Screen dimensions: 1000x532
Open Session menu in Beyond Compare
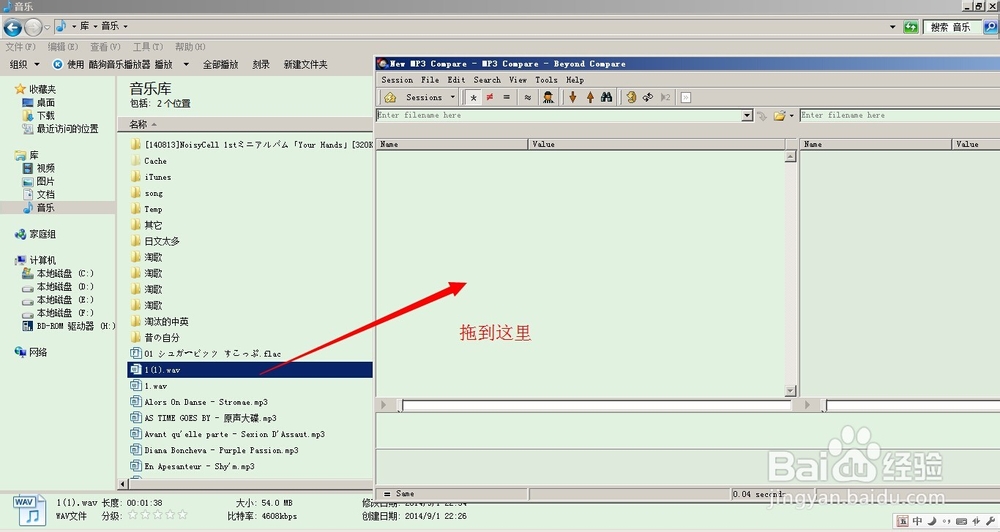click(397, 80)
